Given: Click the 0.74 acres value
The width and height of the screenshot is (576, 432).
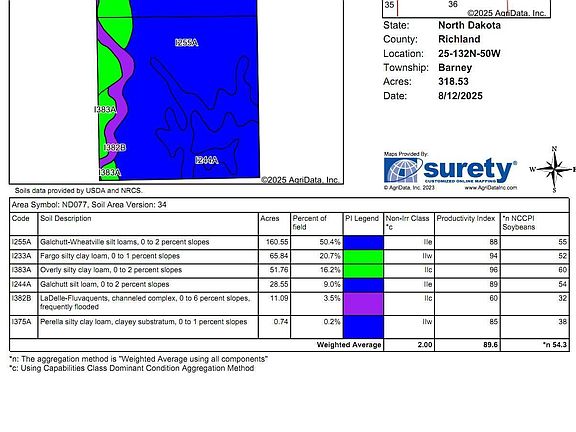Looking at the screenshot, I should (x=281, y=322).
